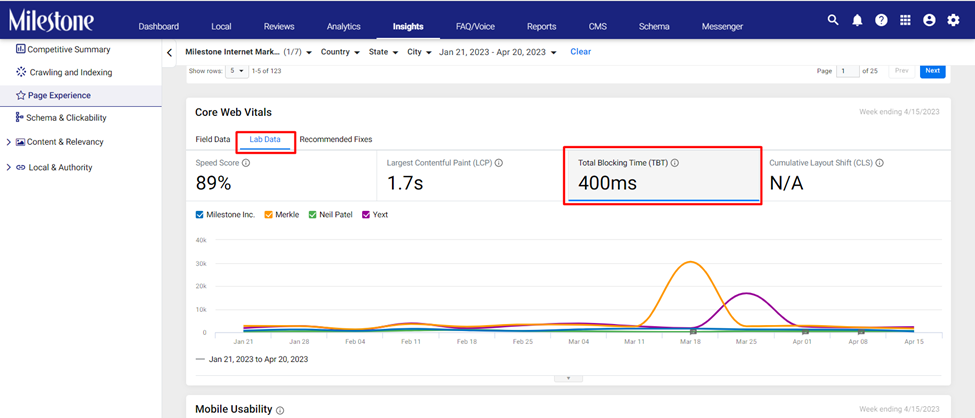The width and height of the screenshot is (975, 418).
Task: Open the notifications bell
Action: [857, 20]
